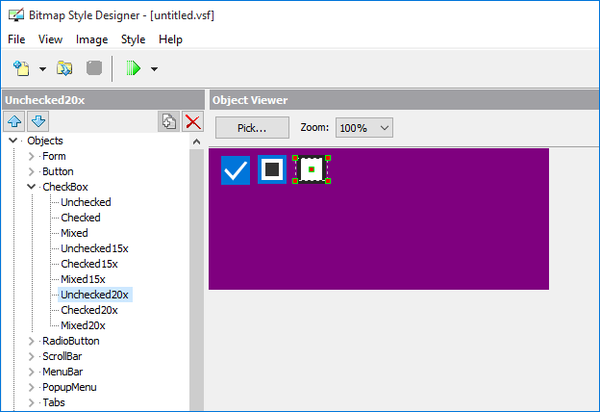Click the grayed Save disk icon
Screen dimensions: 600x412
94,68
